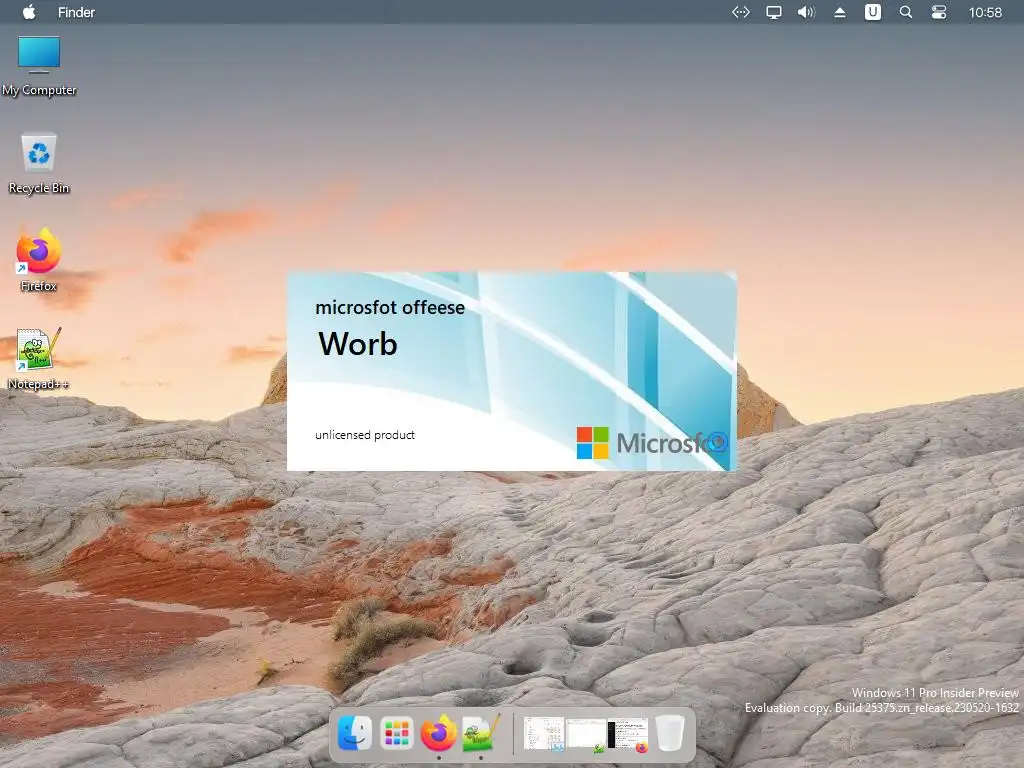Click the 'unlicensed product' text
Screen dimensions: 1024x768
click(365, 435)
